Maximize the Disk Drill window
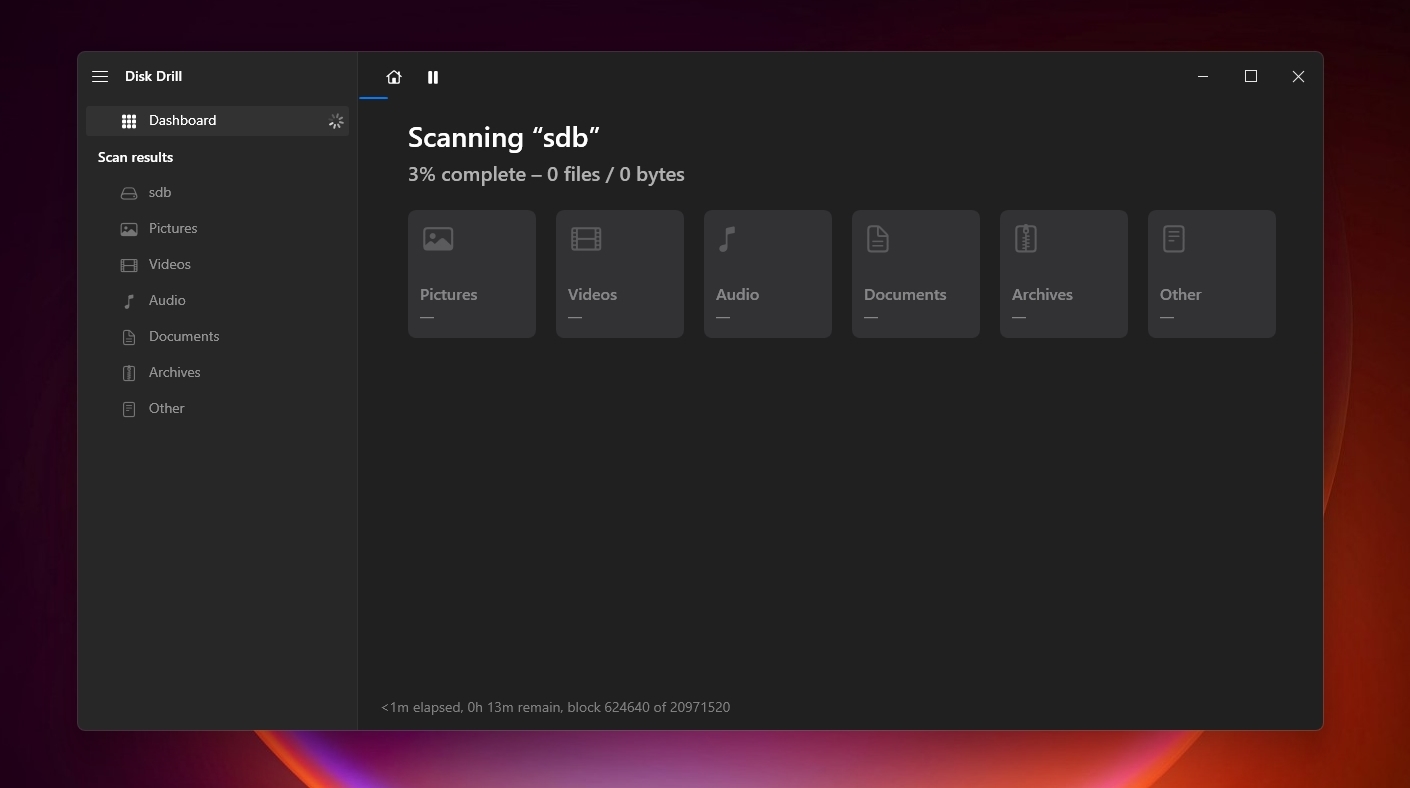Image resolution: width=1410 pixels, height=788 pixels. [1250, 76]
